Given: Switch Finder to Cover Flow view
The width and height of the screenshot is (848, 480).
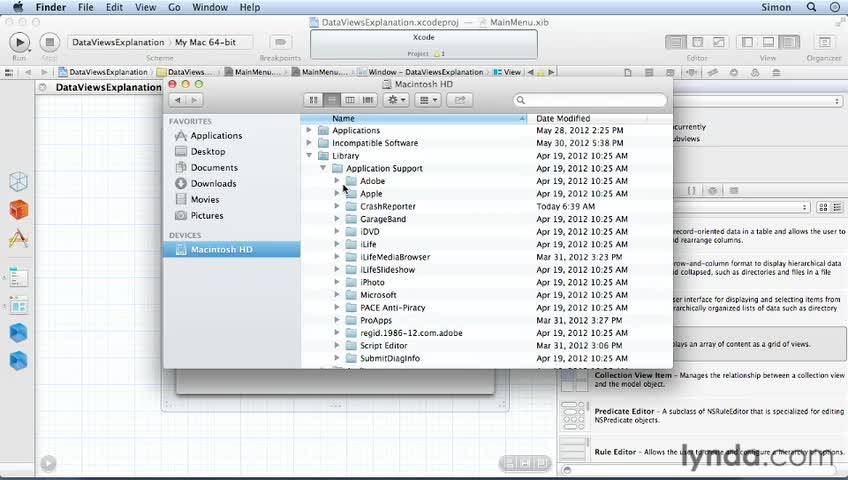Looking at the screenshot, I should (368, 100).
